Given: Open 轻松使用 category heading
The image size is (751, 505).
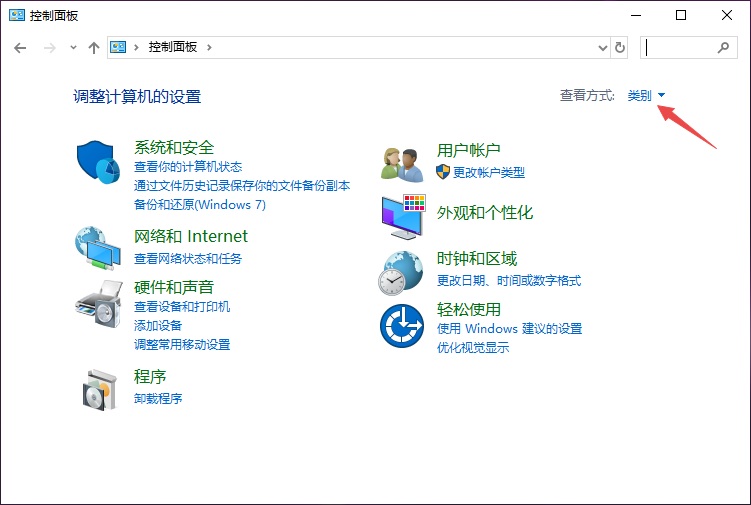Looking at the screenshot, I should tap(468, 310).
